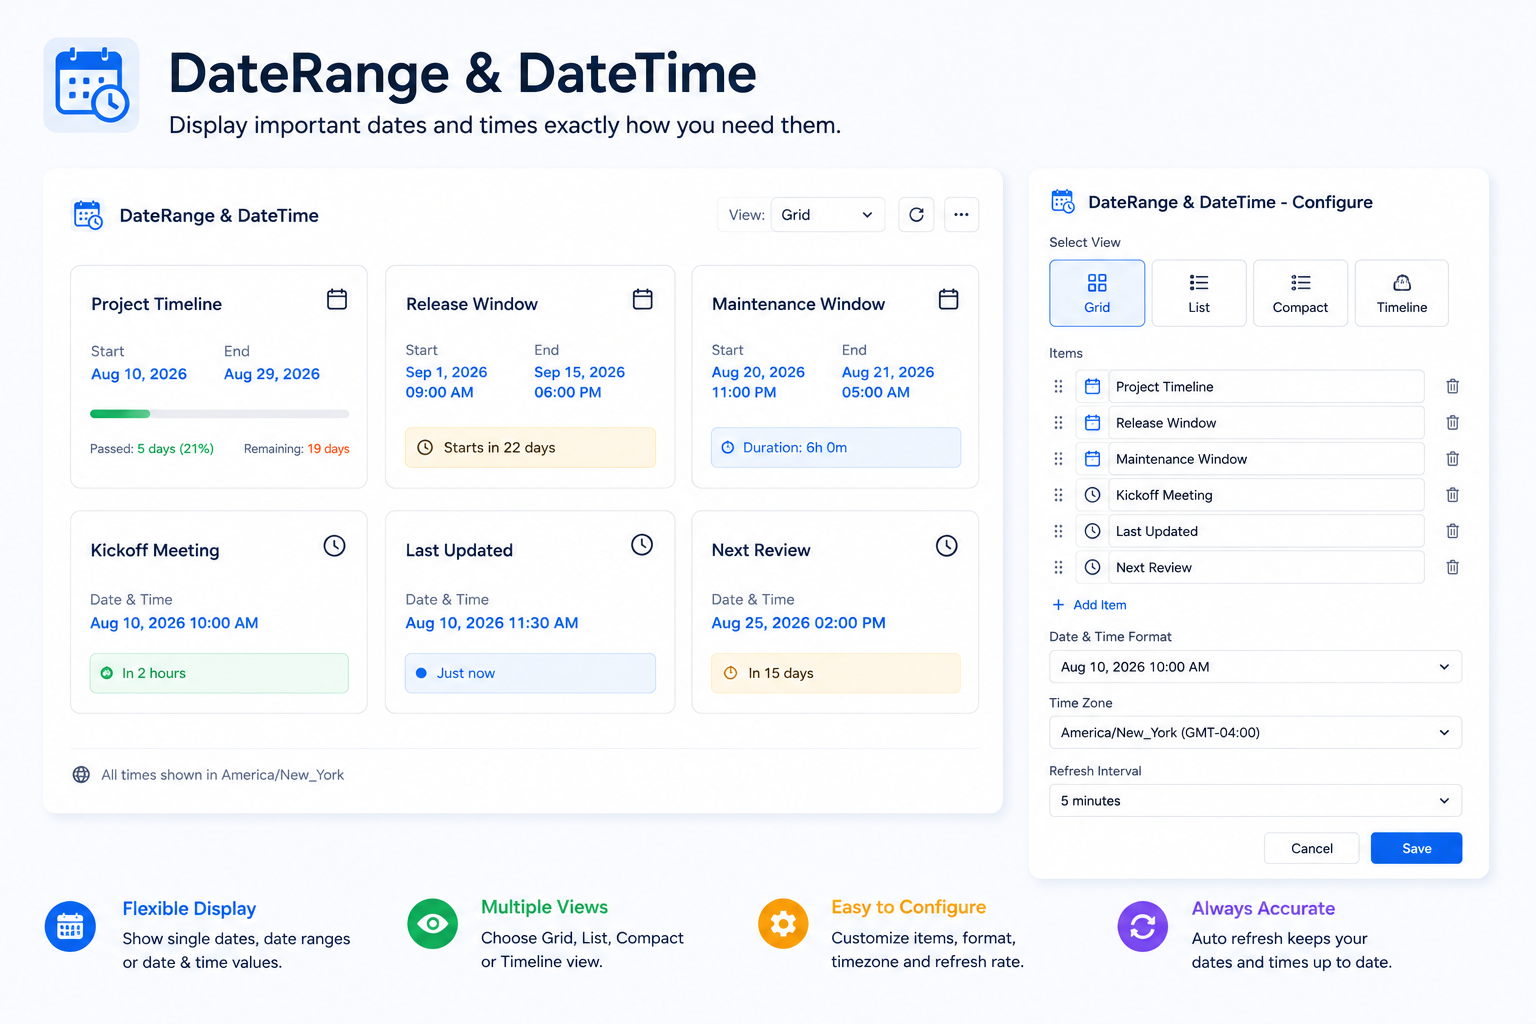
Task: Open the three-dot more options menu
Action: (961, 215)
